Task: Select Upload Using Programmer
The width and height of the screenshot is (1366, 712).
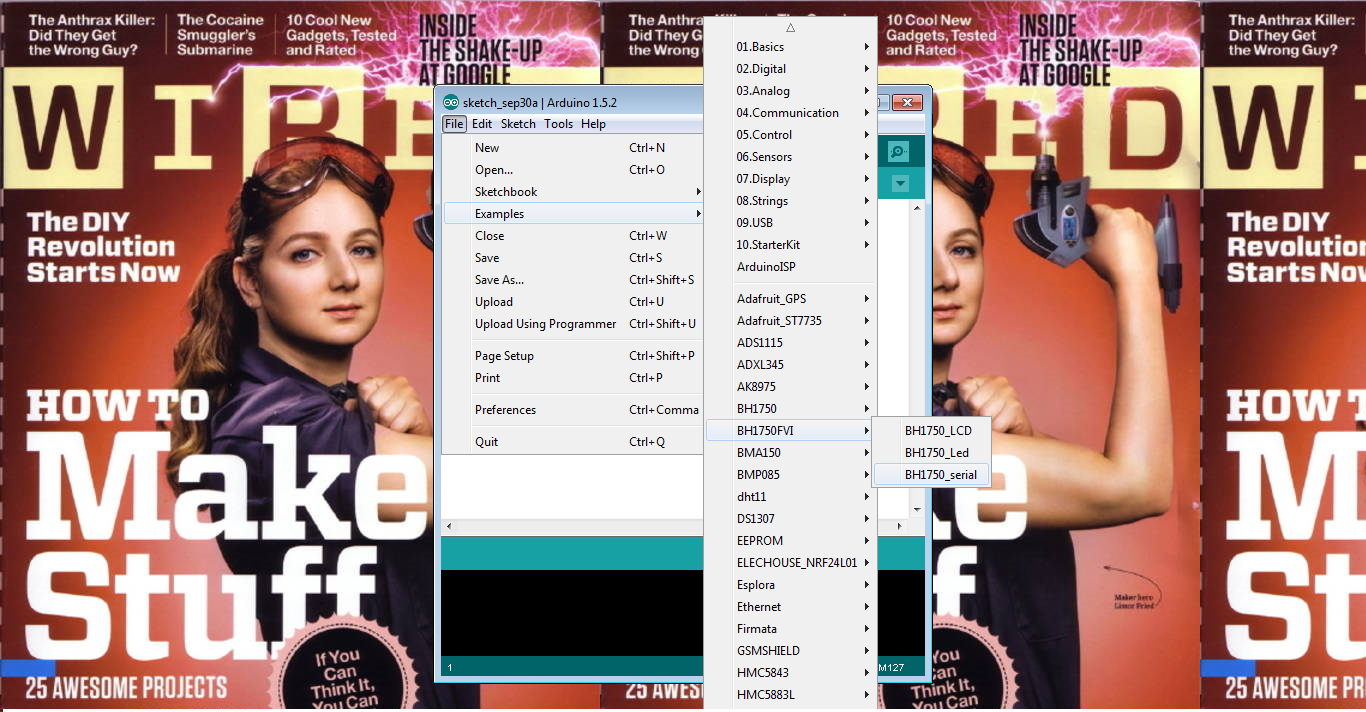Action: pyautogui.click(x=573, y=324)
